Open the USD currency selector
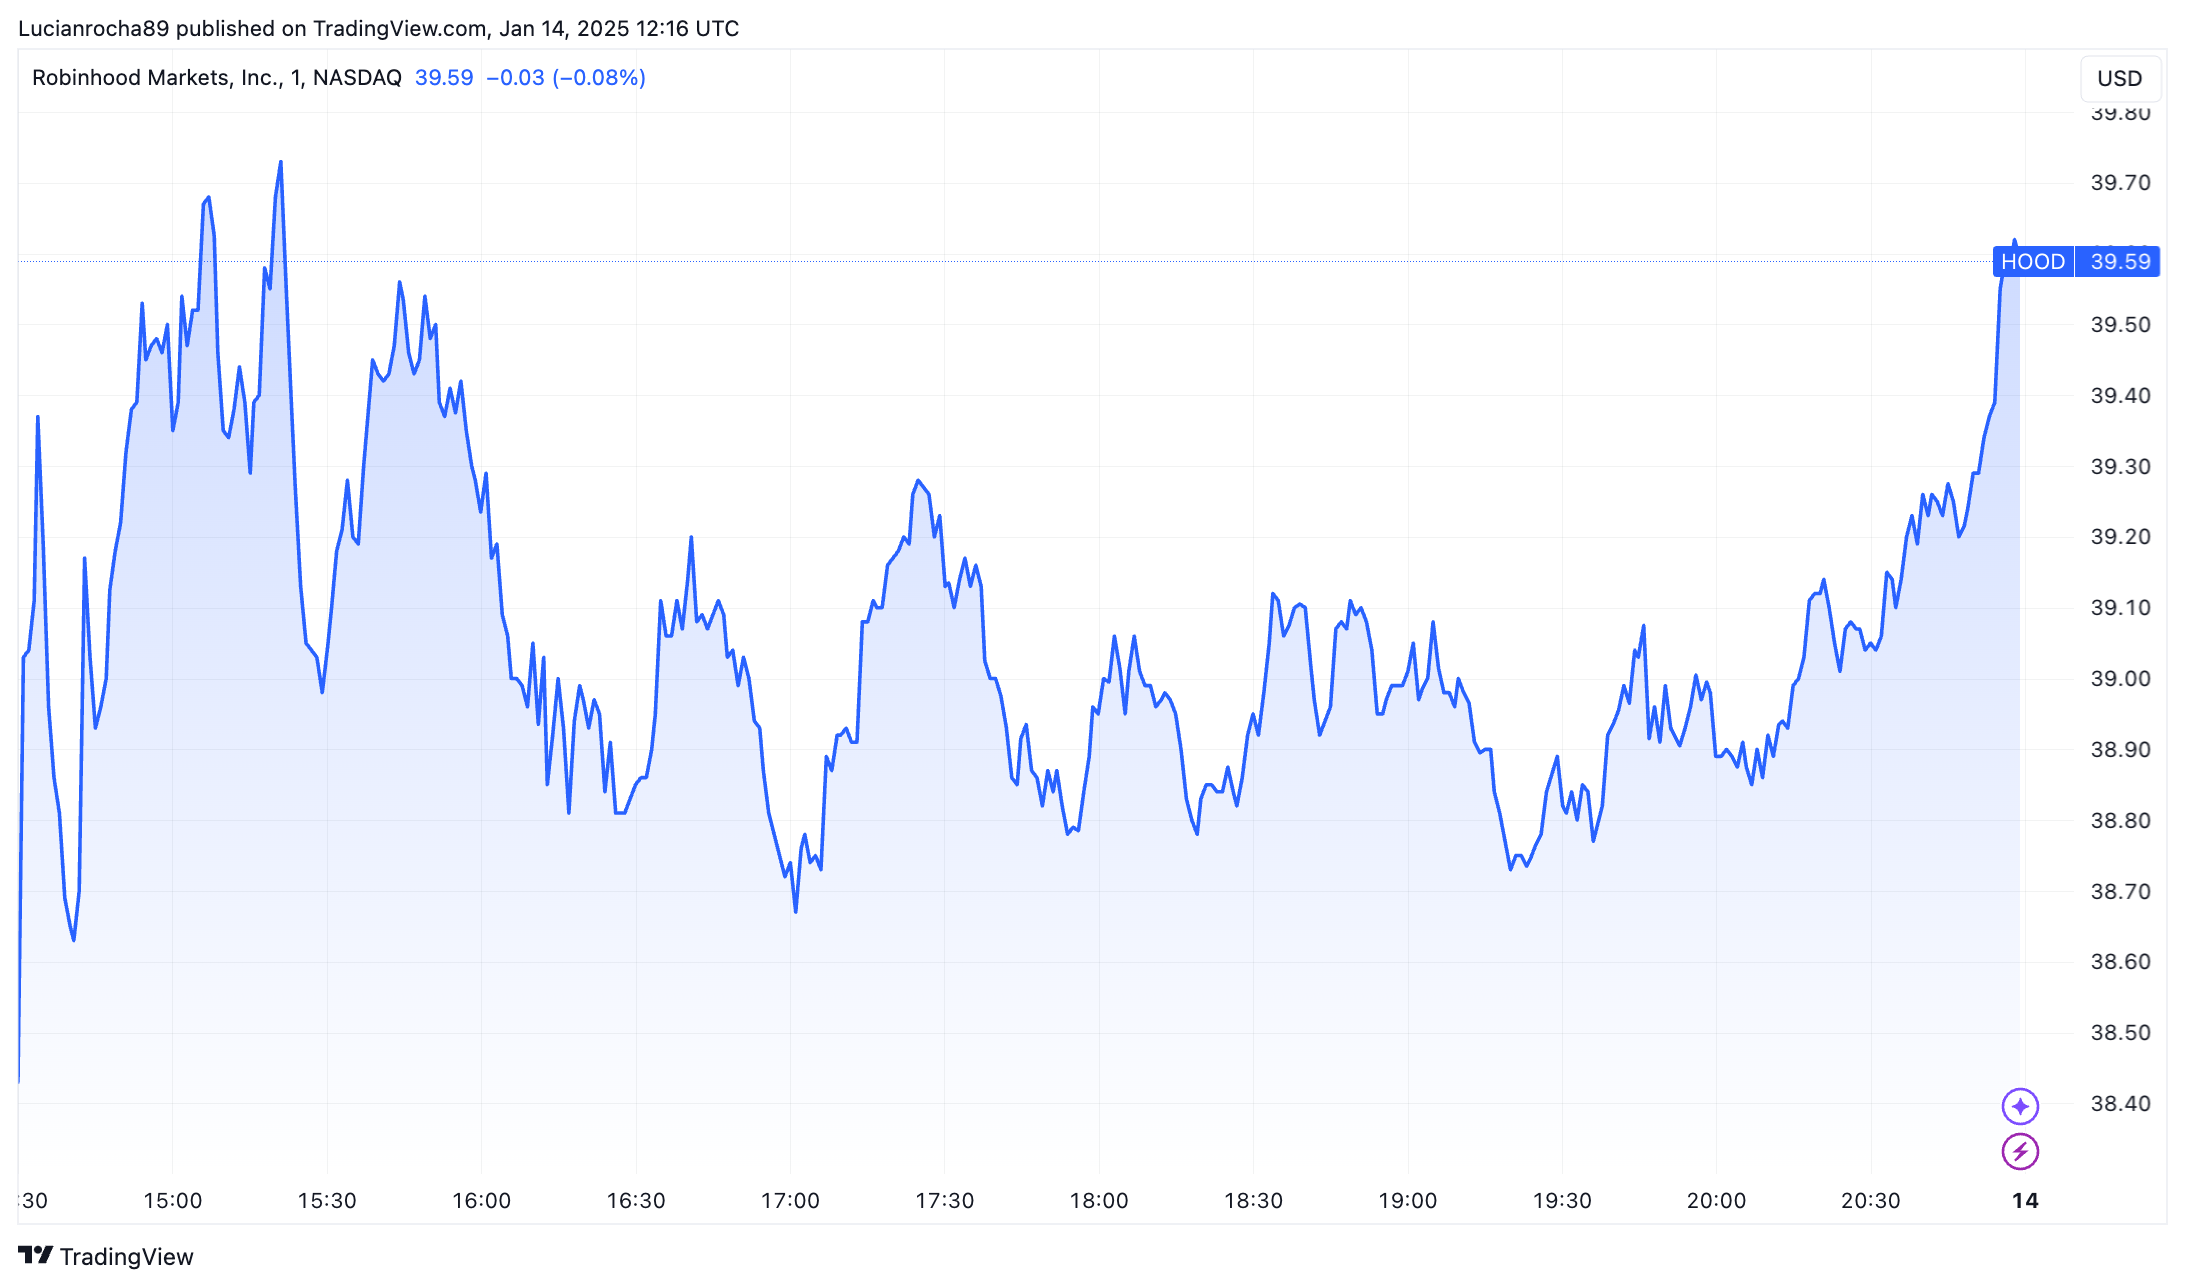 coord(2119,78)
